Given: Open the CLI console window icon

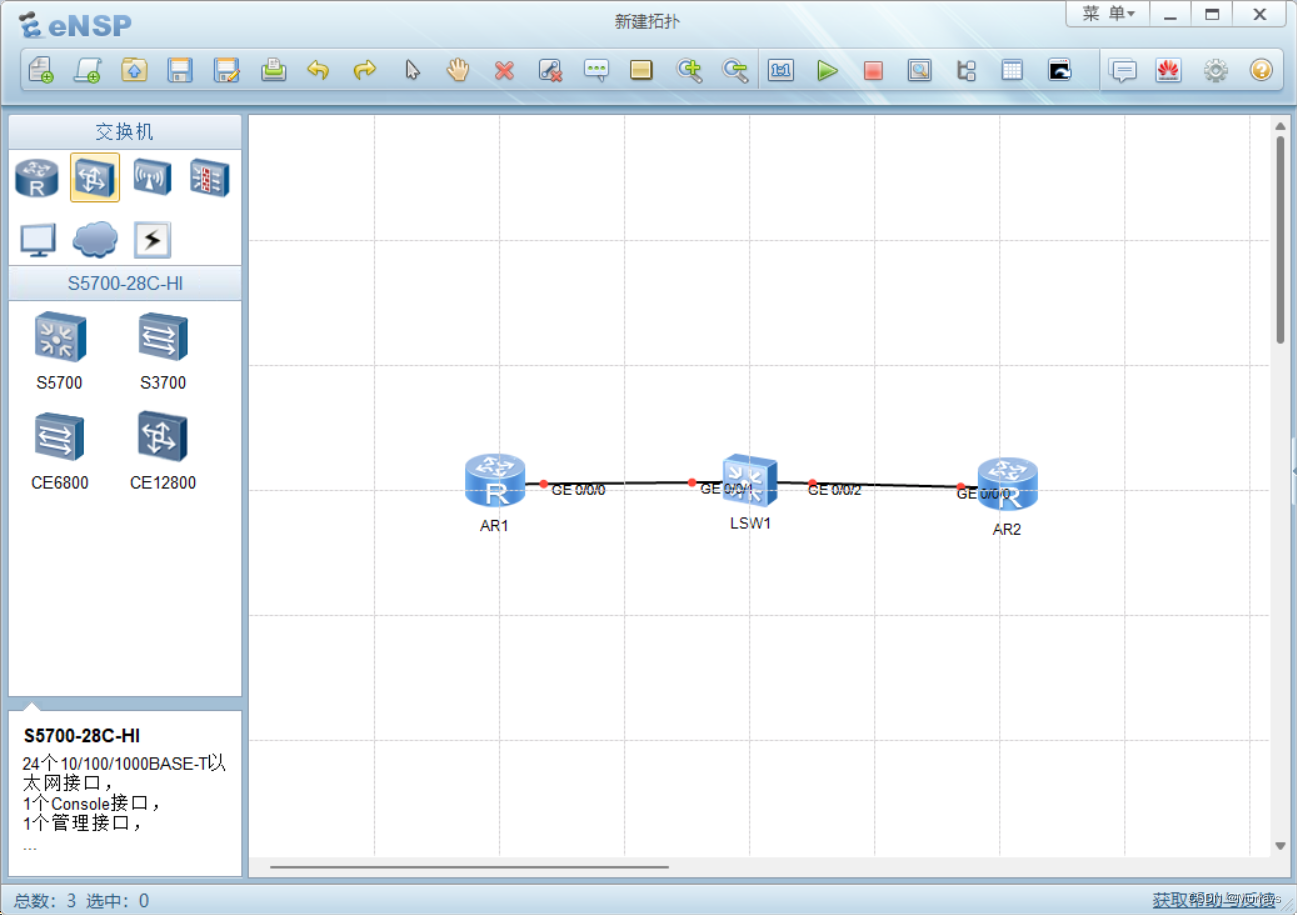Looking at the screenshot, I should (1059, 70).
